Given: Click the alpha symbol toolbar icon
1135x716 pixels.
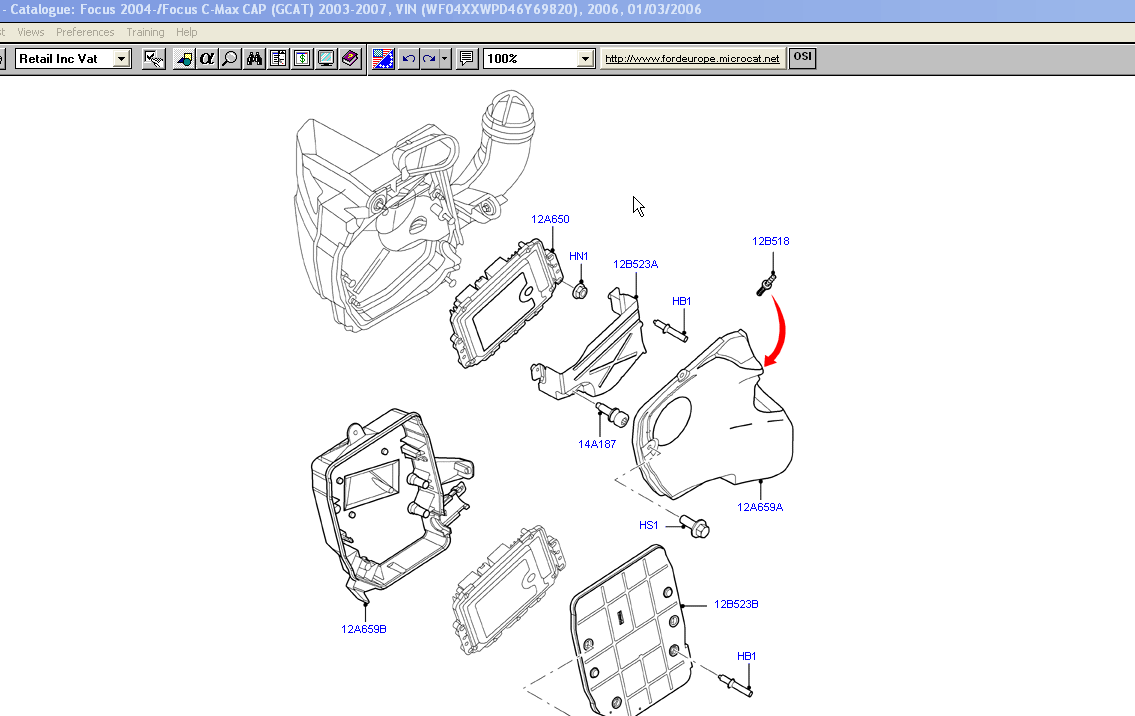Looking at the screenshot, I should click(x=207, y=59).
